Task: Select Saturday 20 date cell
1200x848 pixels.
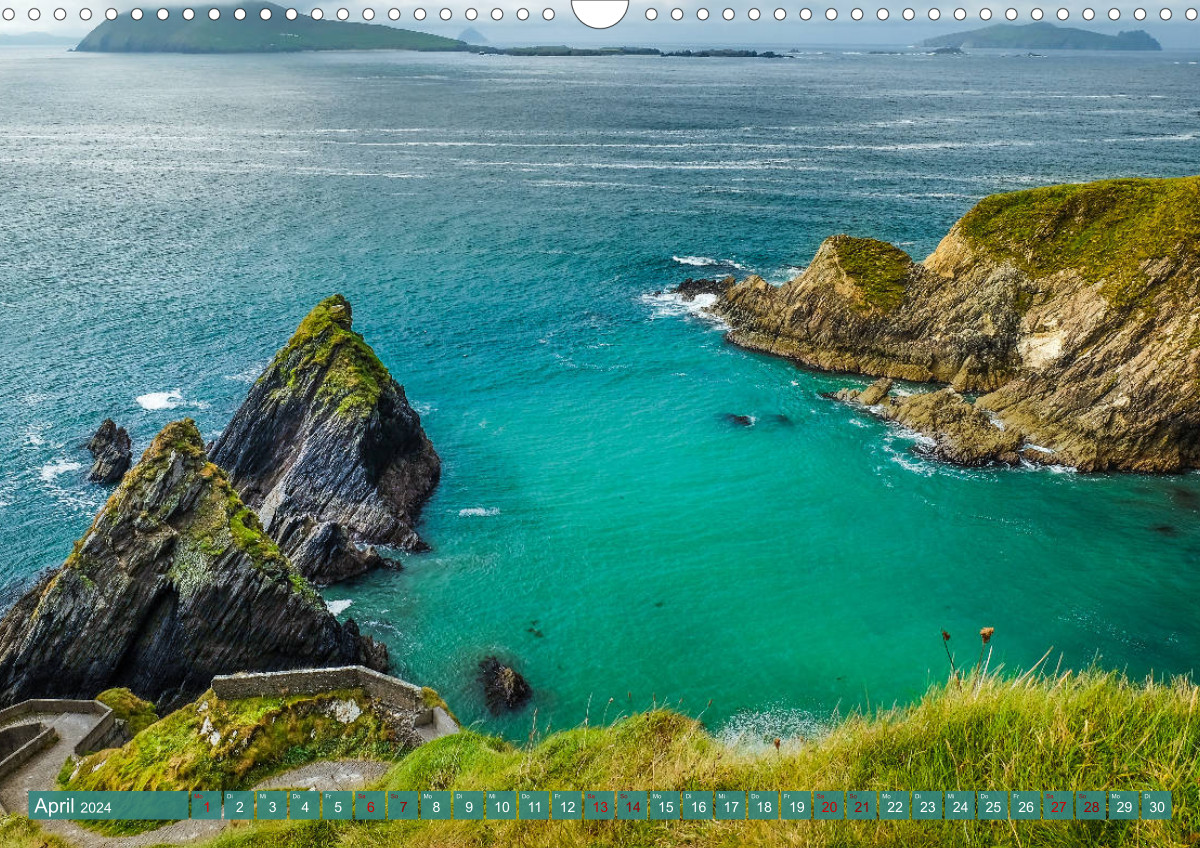Action: point(828,806)
